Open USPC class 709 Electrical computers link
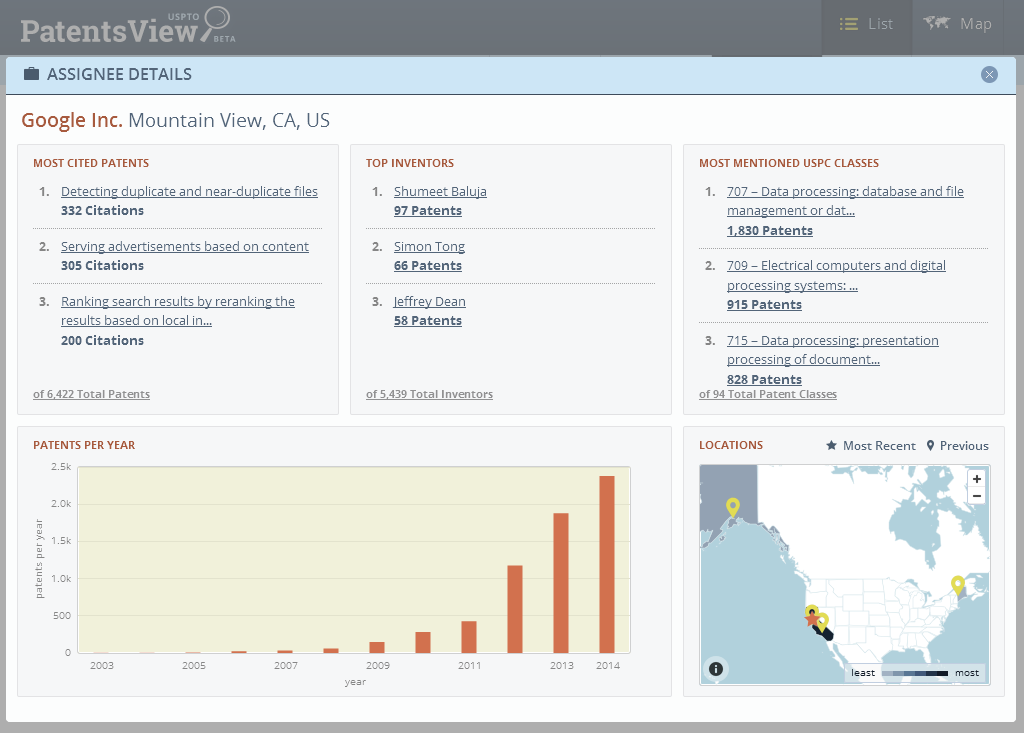The image size is (1024, 733). pyautogui.click(x=836, y=275)
